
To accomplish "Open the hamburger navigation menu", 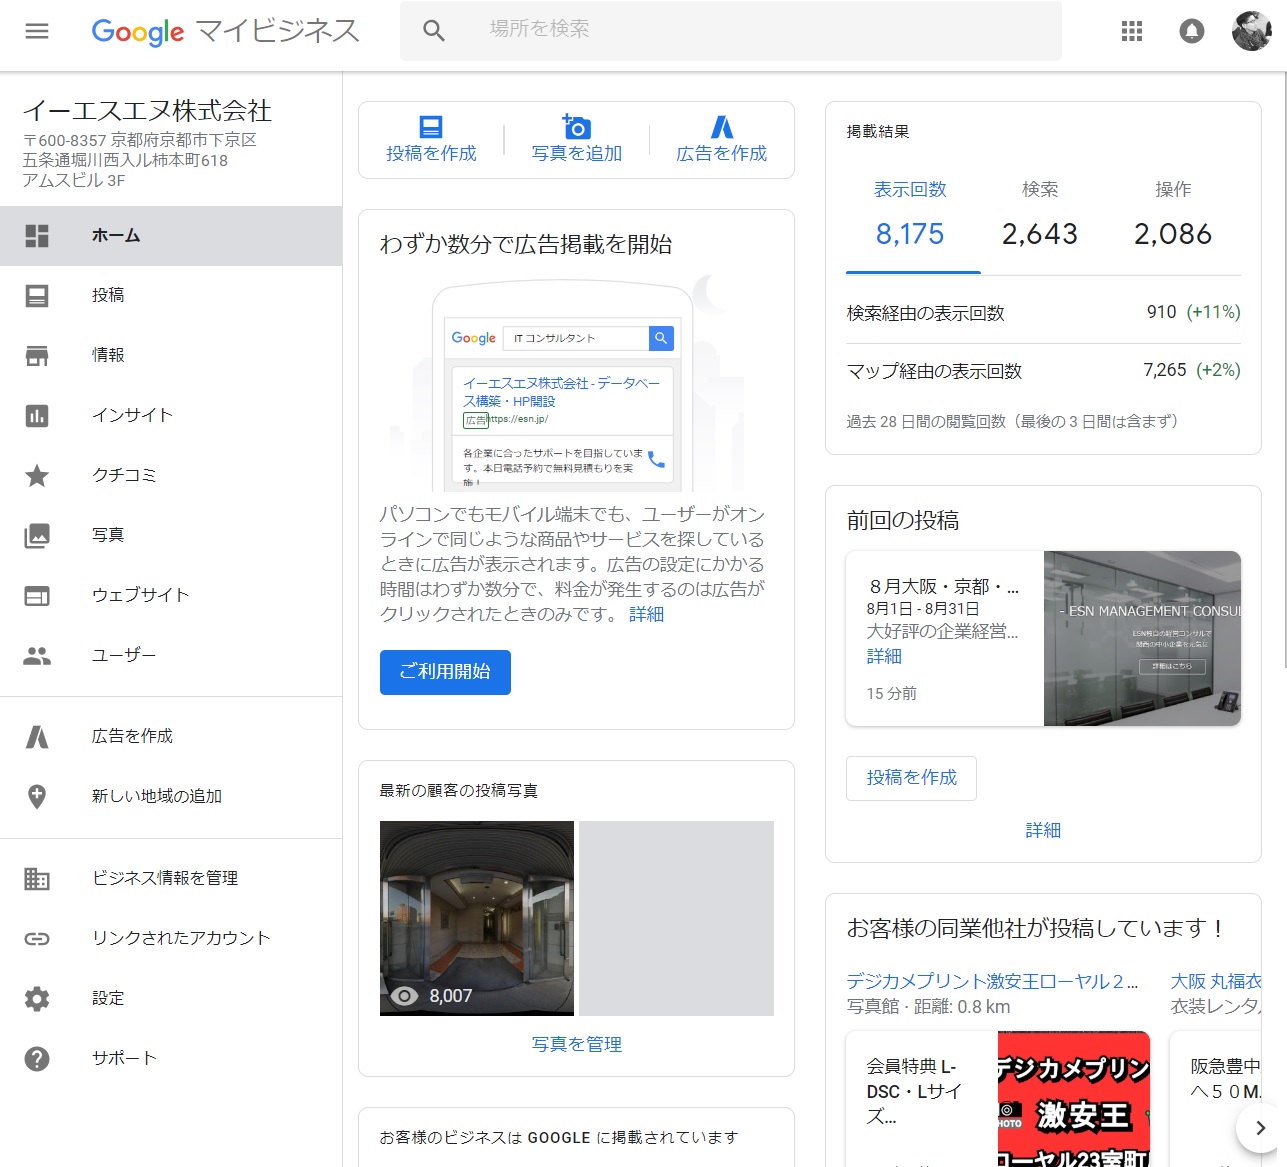I will click(37, 30).
